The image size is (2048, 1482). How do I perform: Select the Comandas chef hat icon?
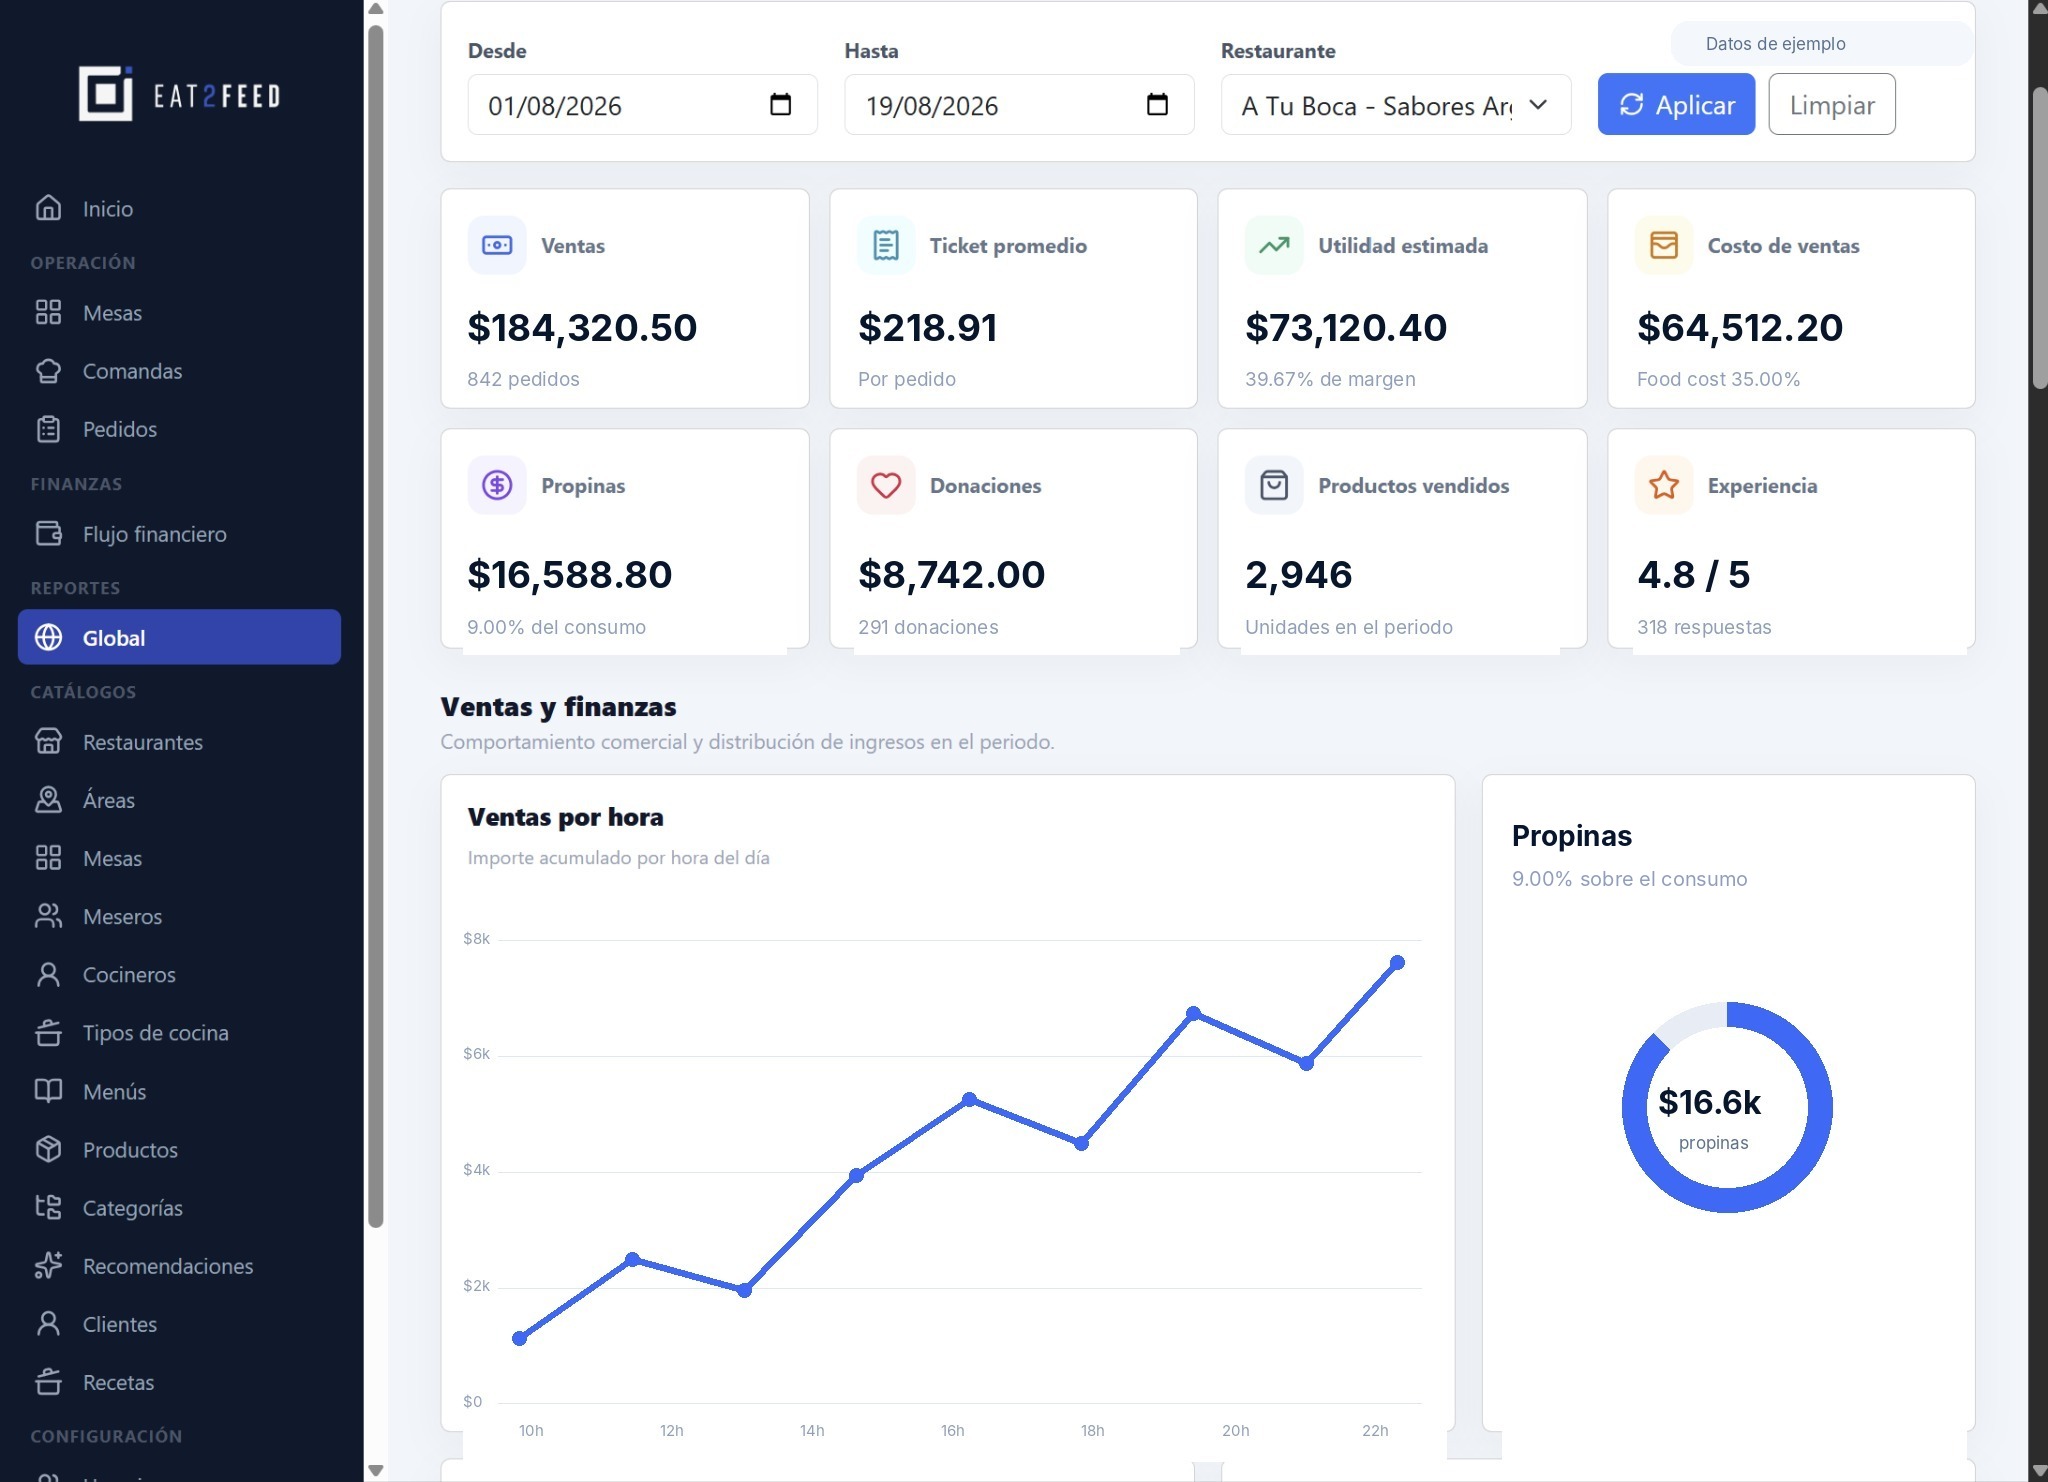(x=48, y=371)
